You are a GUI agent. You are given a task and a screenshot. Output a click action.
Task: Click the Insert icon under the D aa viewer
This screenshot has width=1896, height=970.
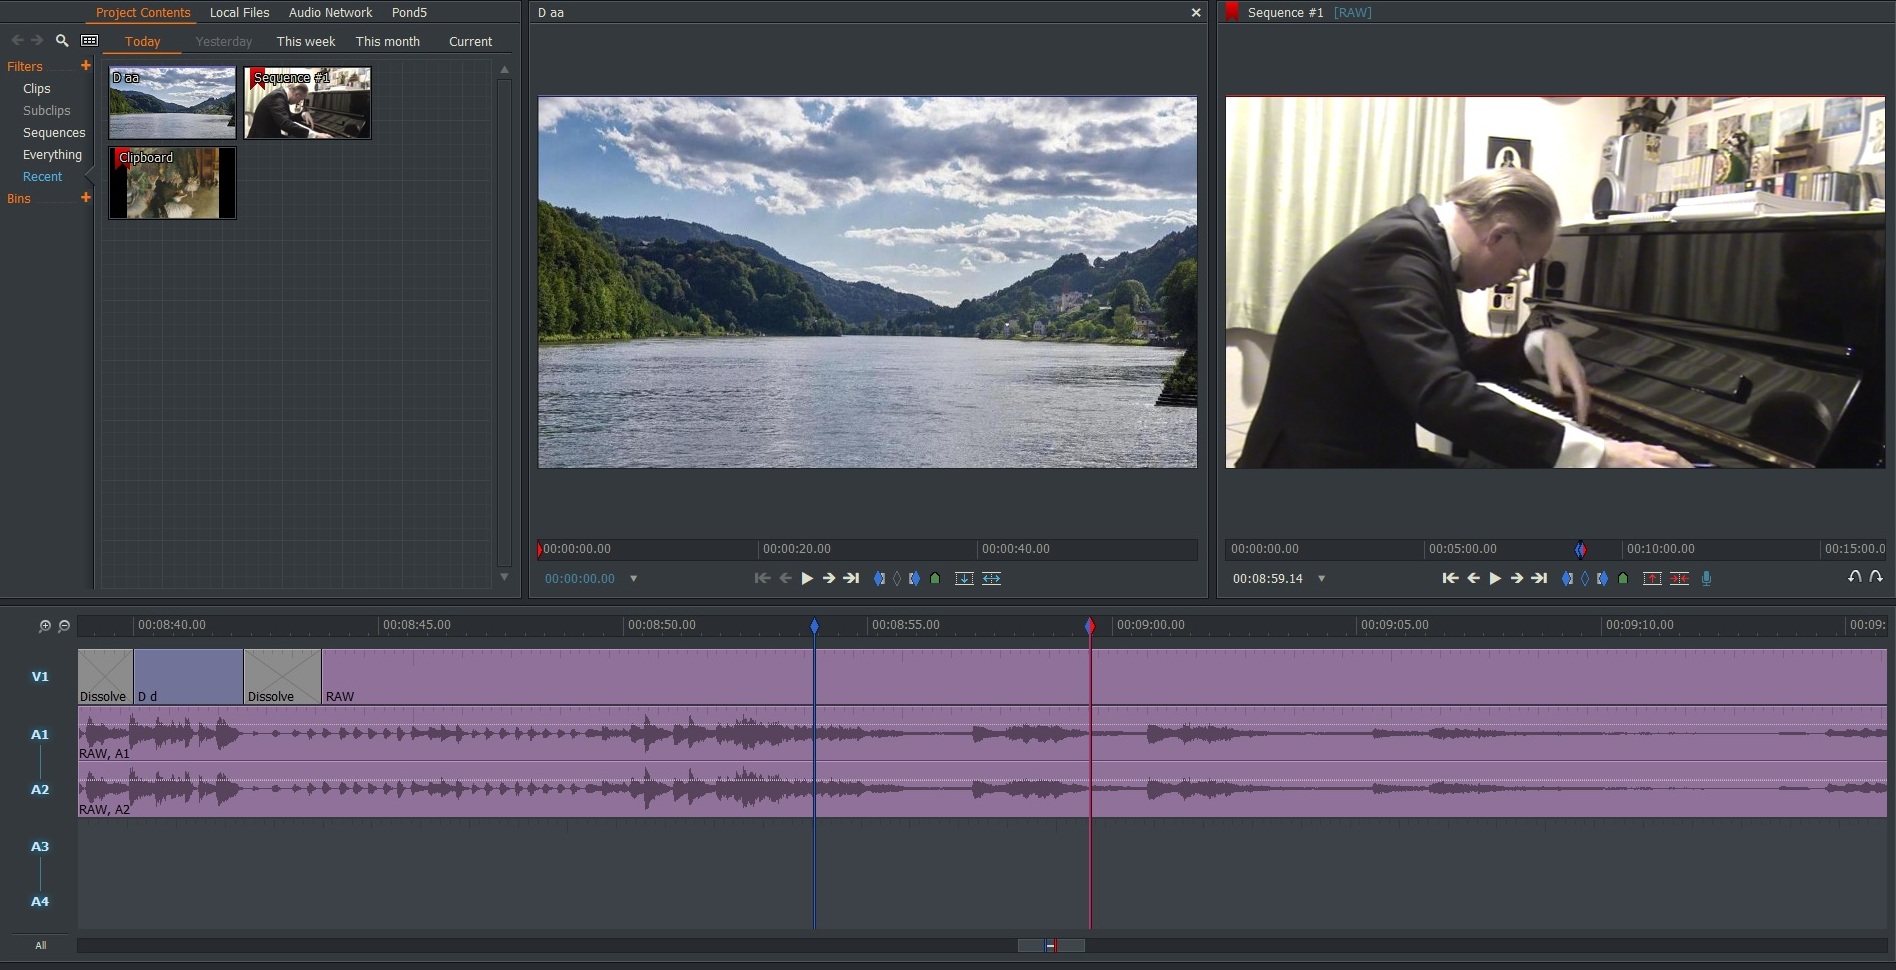(x=964, y=578)
